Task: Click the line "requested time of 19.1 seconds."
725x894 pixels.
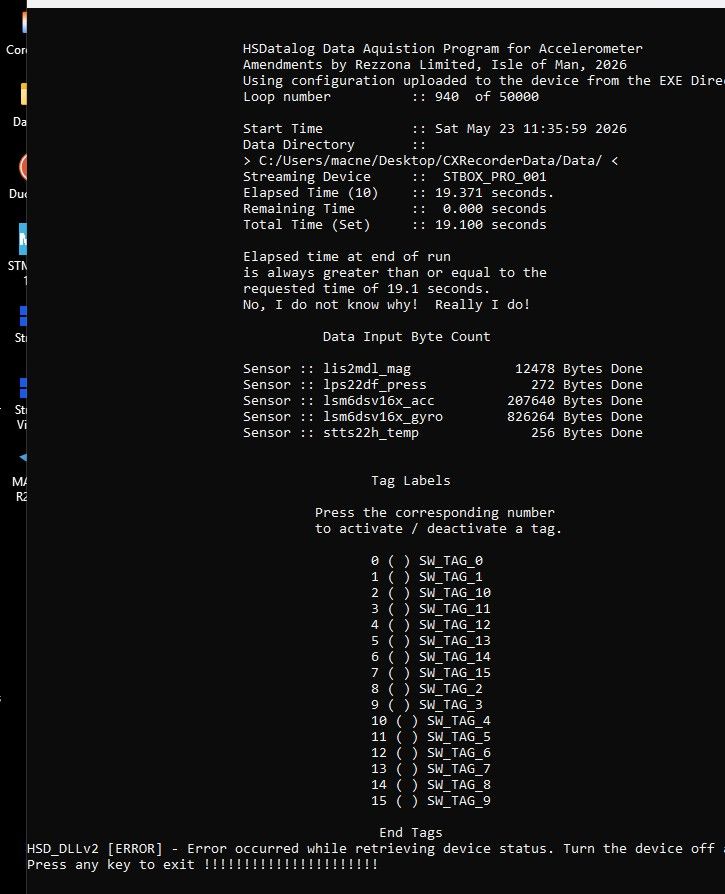Action: tap(366, 288)
